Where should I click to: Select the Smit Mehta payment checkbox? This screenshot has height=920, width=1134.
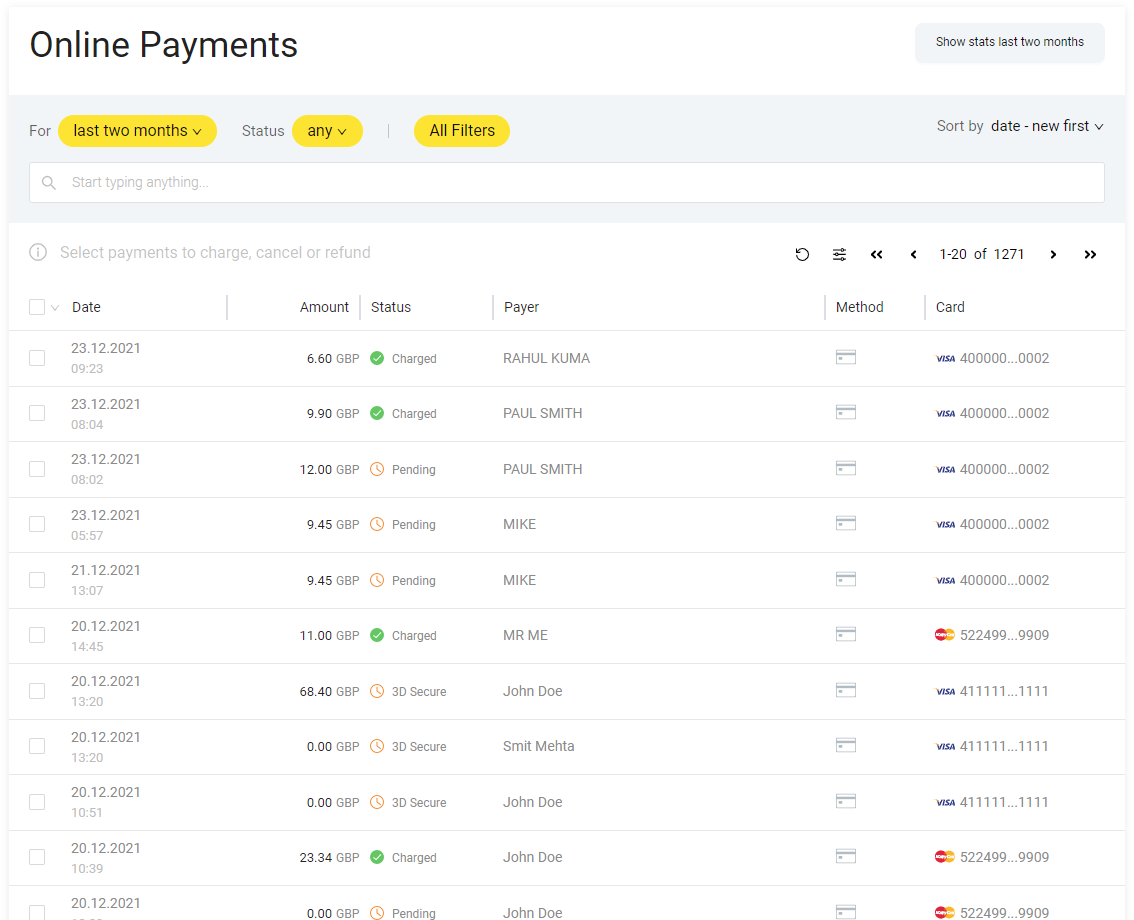tap(37, 746)
